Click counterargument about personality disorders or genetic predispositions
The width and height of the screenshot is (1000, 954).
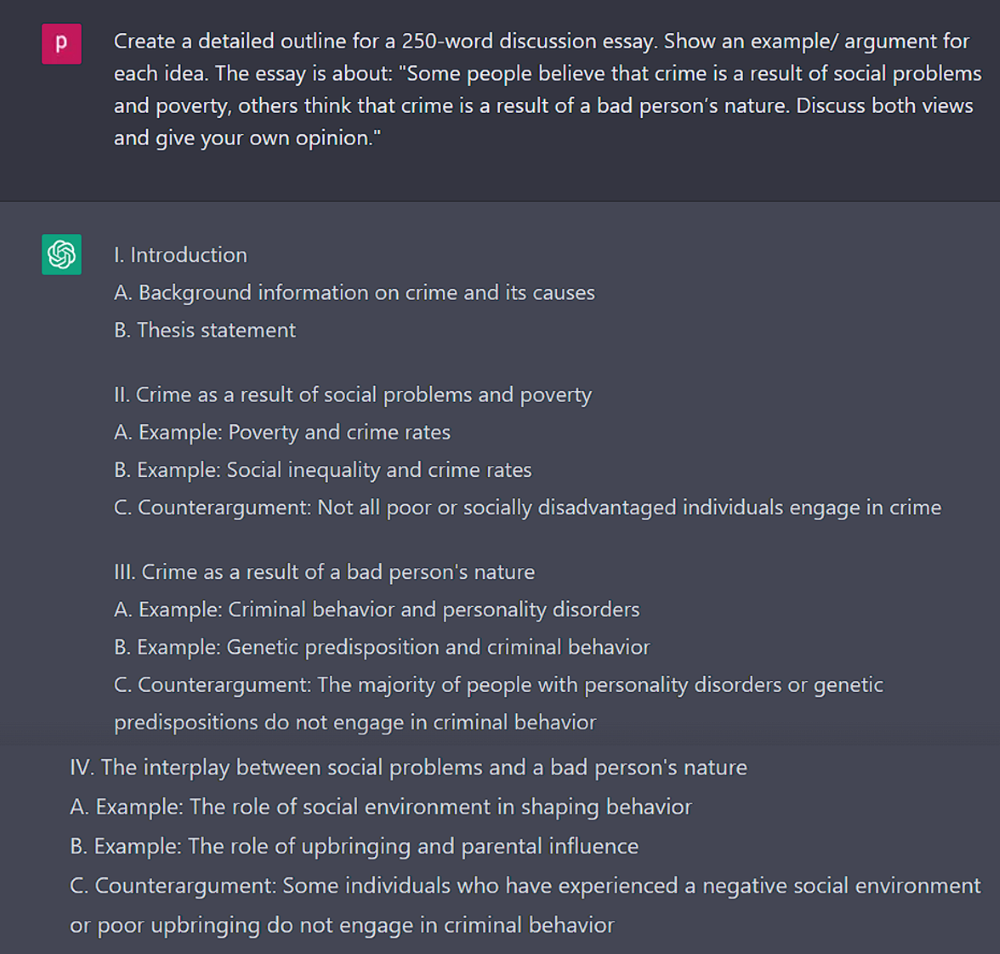coord(499,703)
